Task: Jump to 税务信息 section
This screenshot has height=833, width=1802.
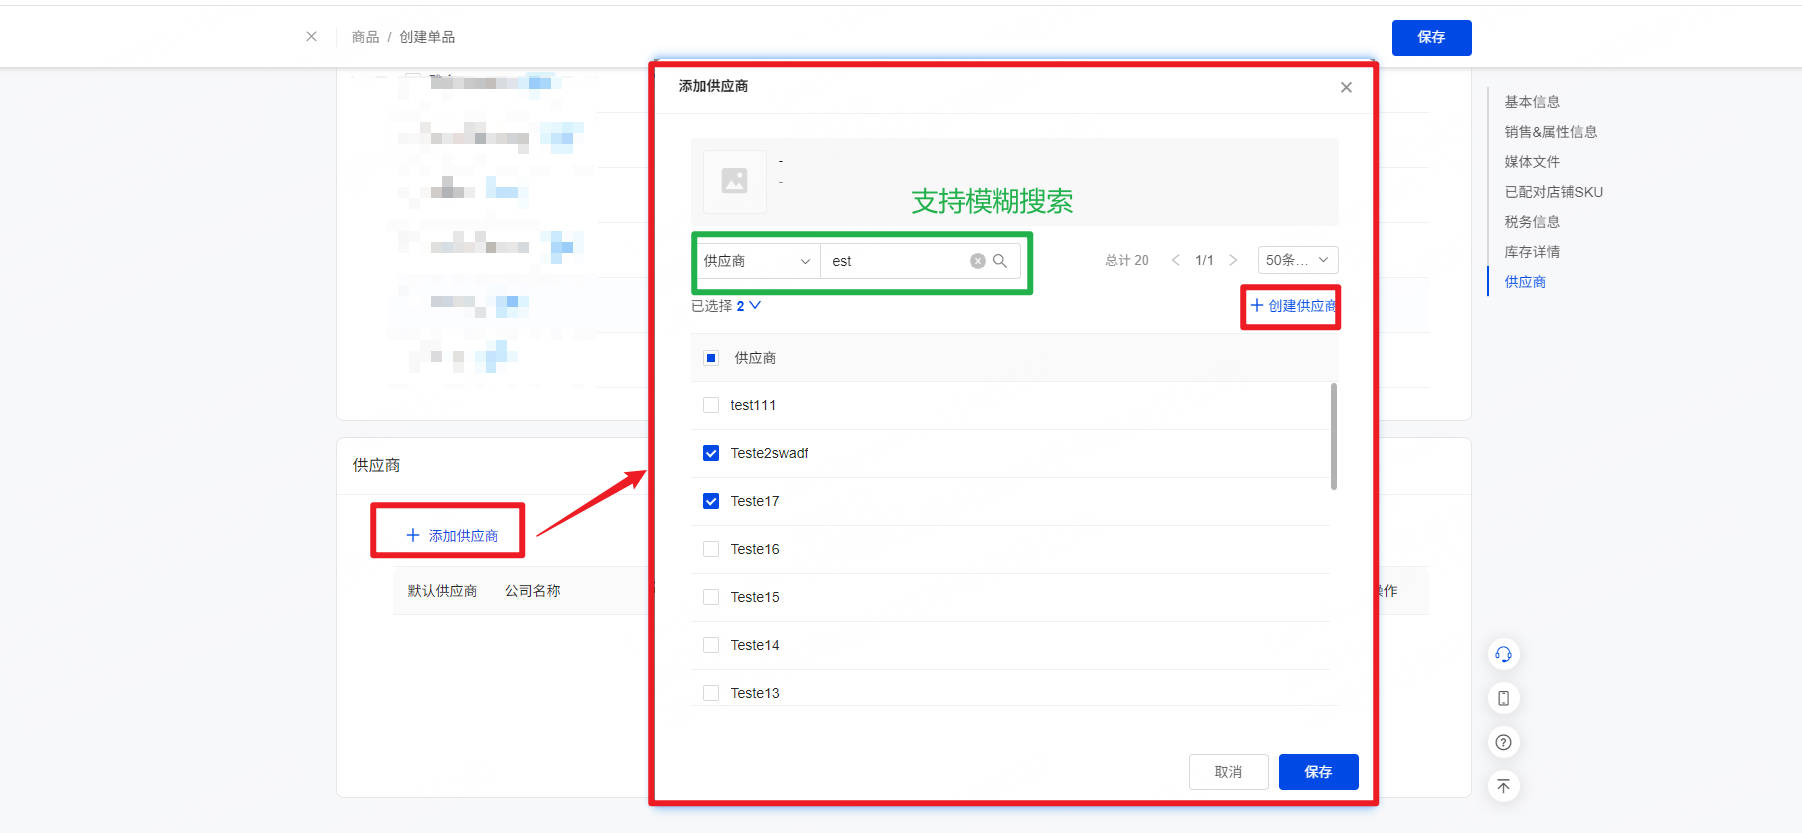Action: point(1532,222)
